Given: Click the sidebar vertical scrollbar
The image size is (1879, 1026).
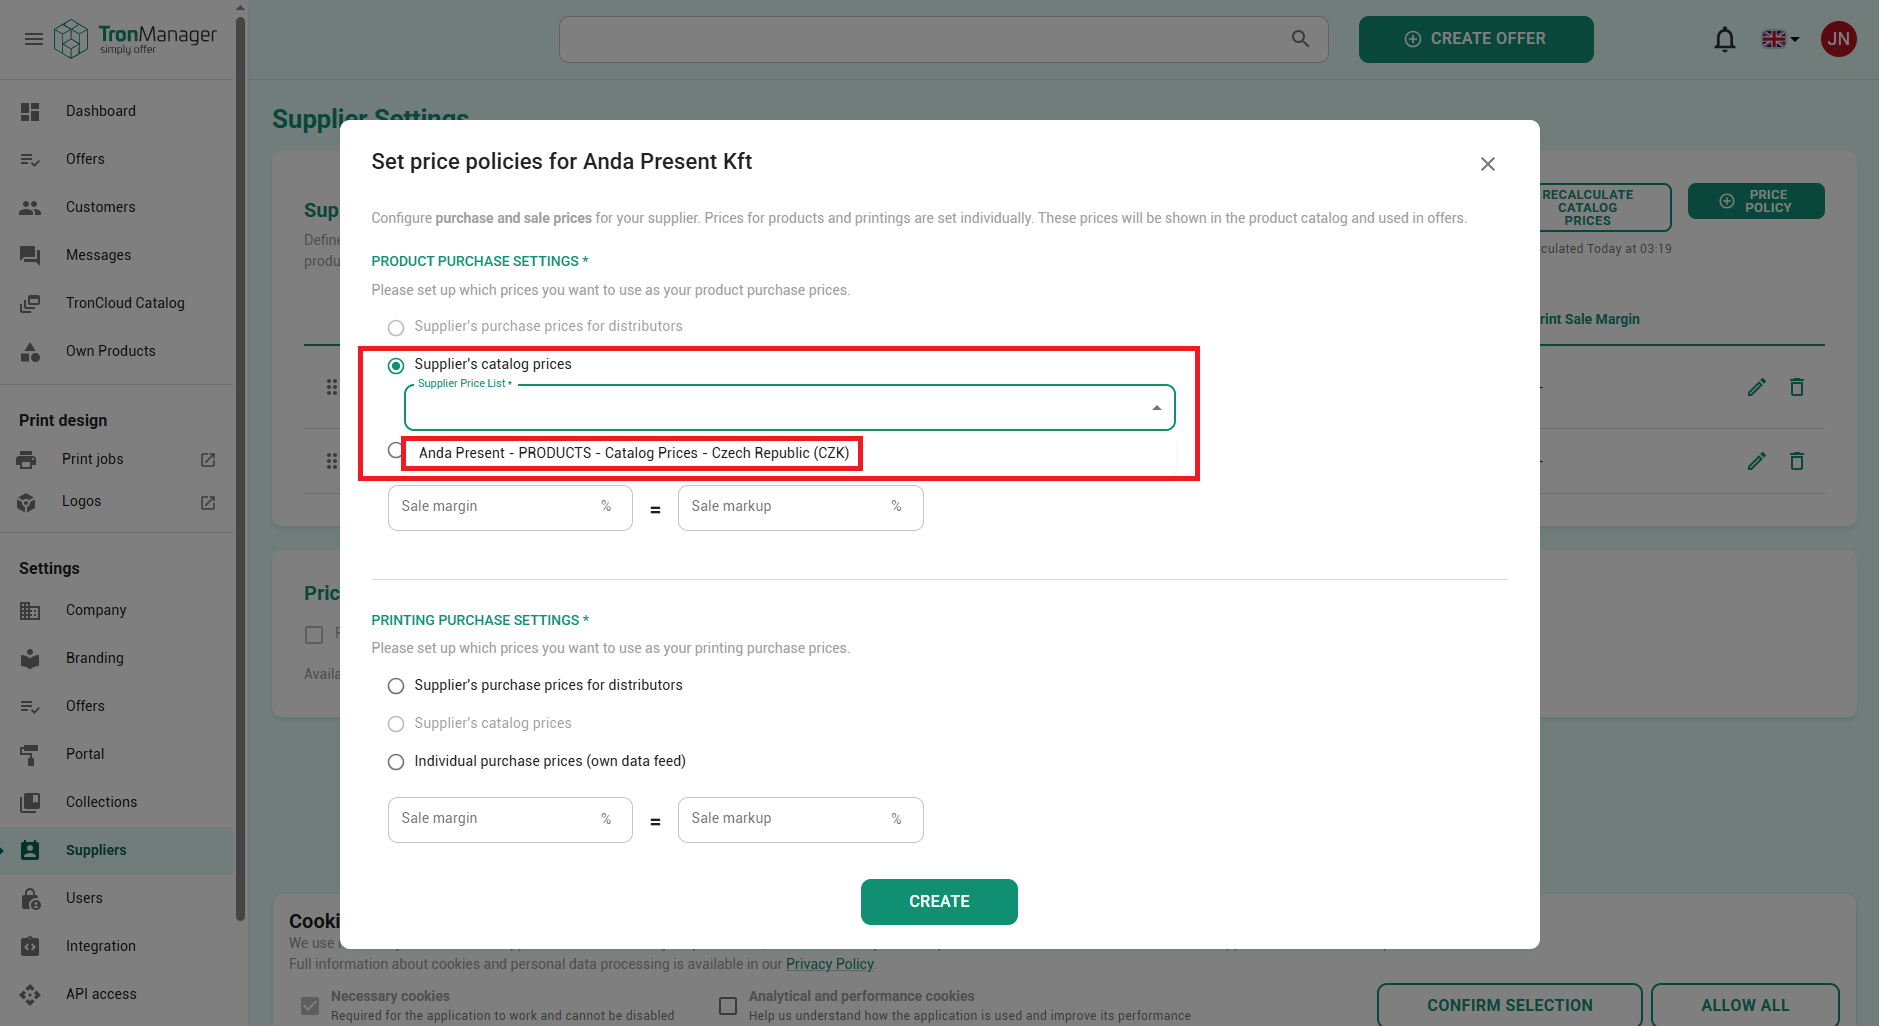Looking at the screenshot, I should point(240,470).
